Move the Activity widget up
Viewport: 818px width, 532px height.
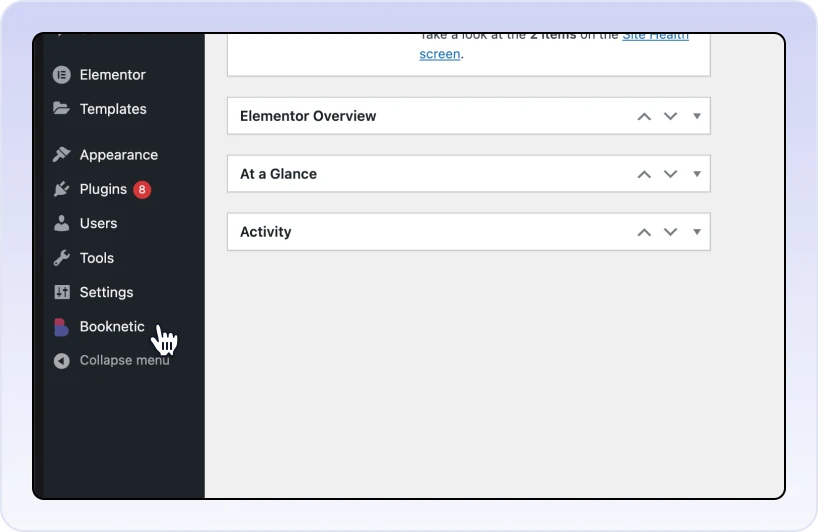point(644,232)
